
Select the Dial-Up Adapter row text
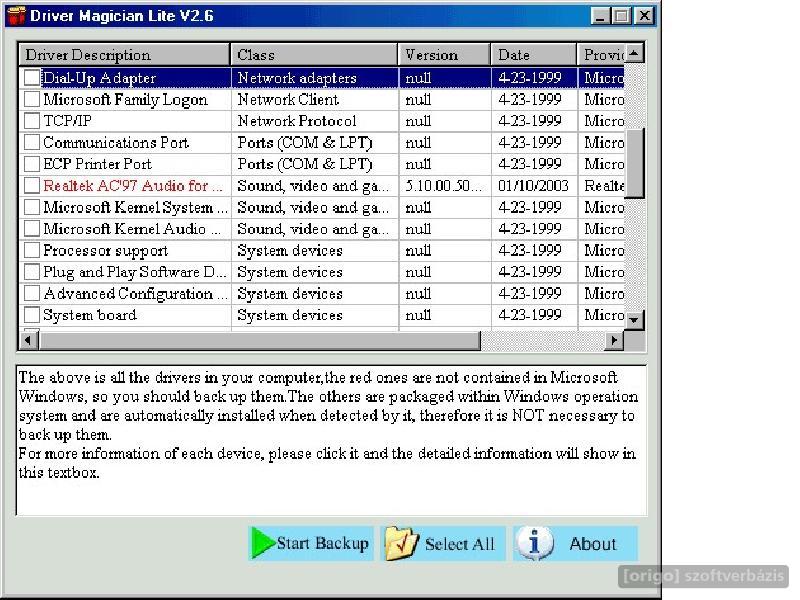pyautogui.click(x=99, y=78)
